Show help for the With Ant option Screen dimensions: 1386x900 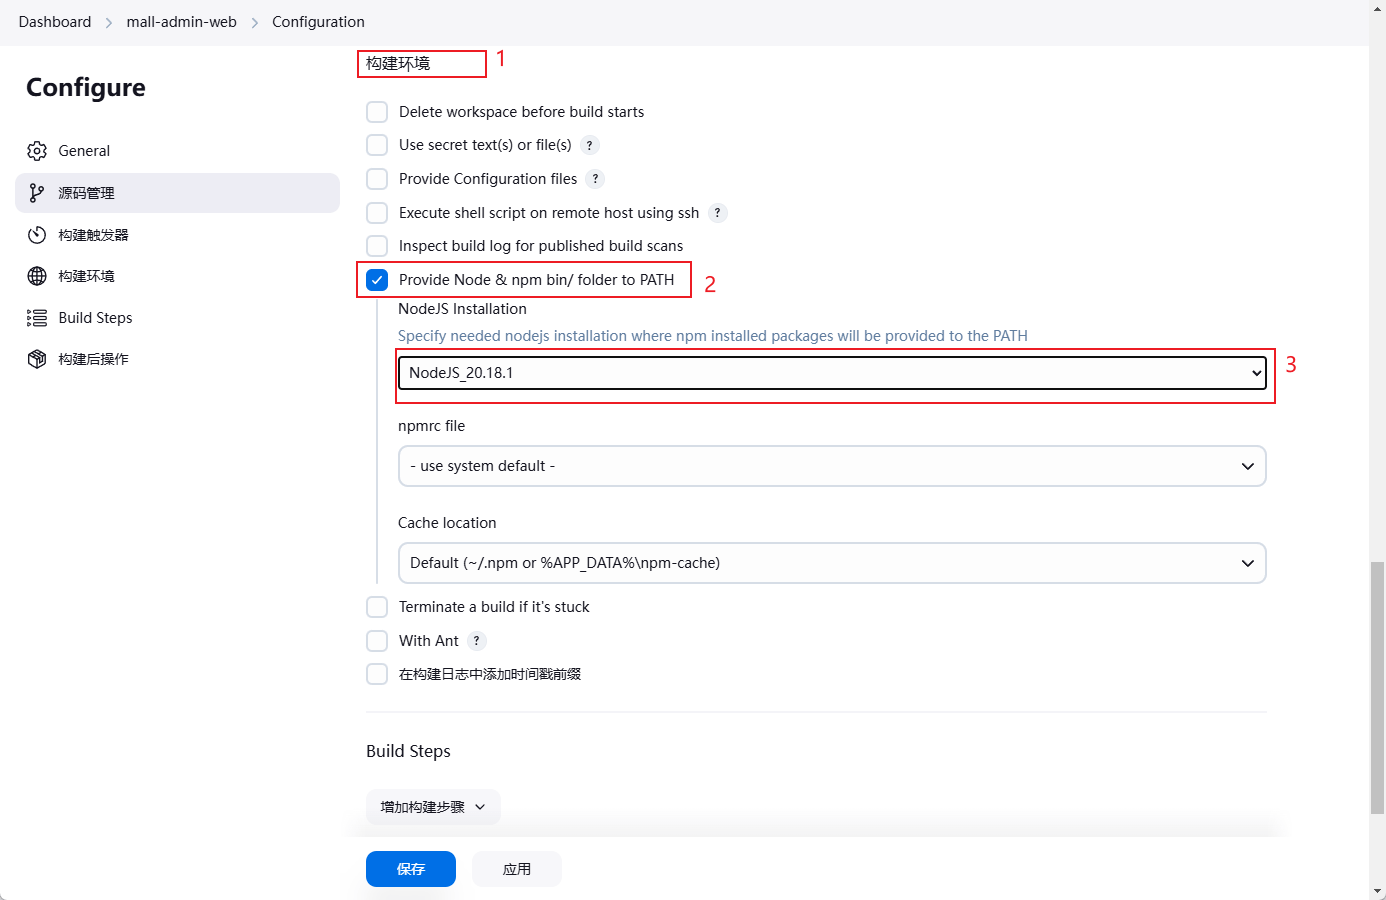pyautogui.click(x=477, y=641)
